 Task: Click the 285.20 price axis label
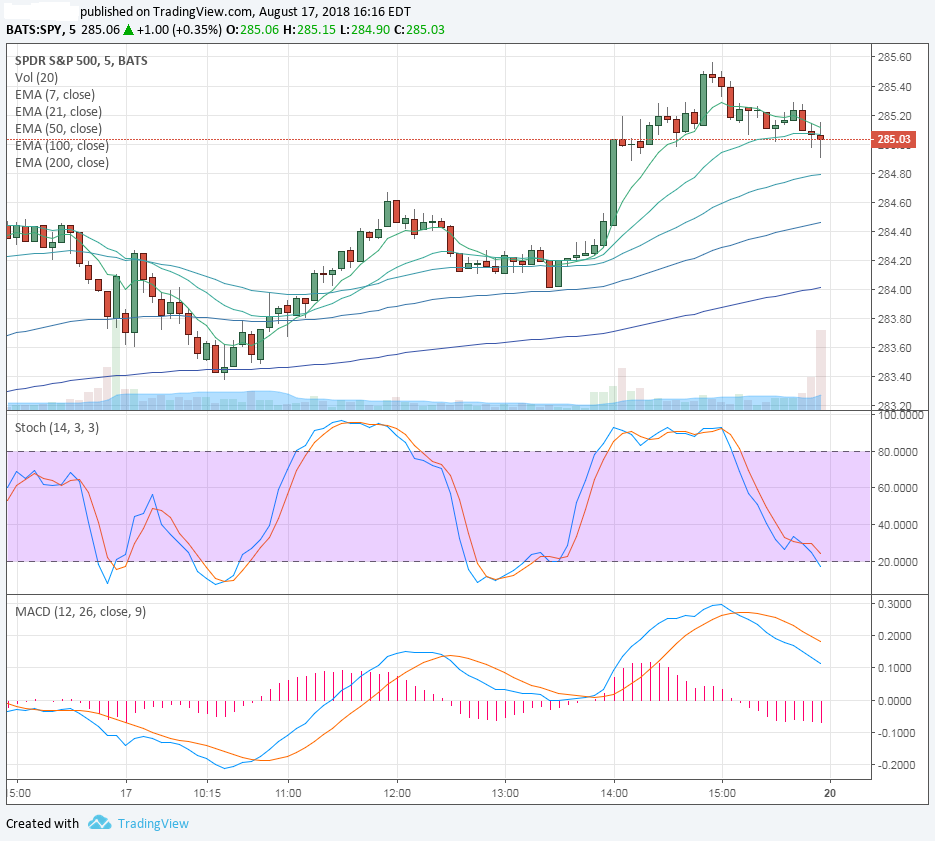tap(894, 116)
